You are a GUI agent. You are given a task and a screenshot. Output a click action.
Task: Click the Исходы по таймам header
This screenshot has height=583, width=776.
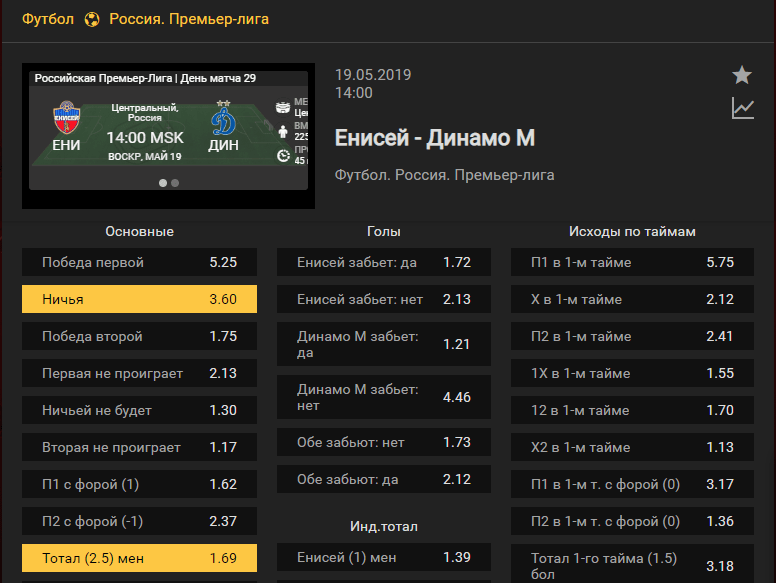632,232
